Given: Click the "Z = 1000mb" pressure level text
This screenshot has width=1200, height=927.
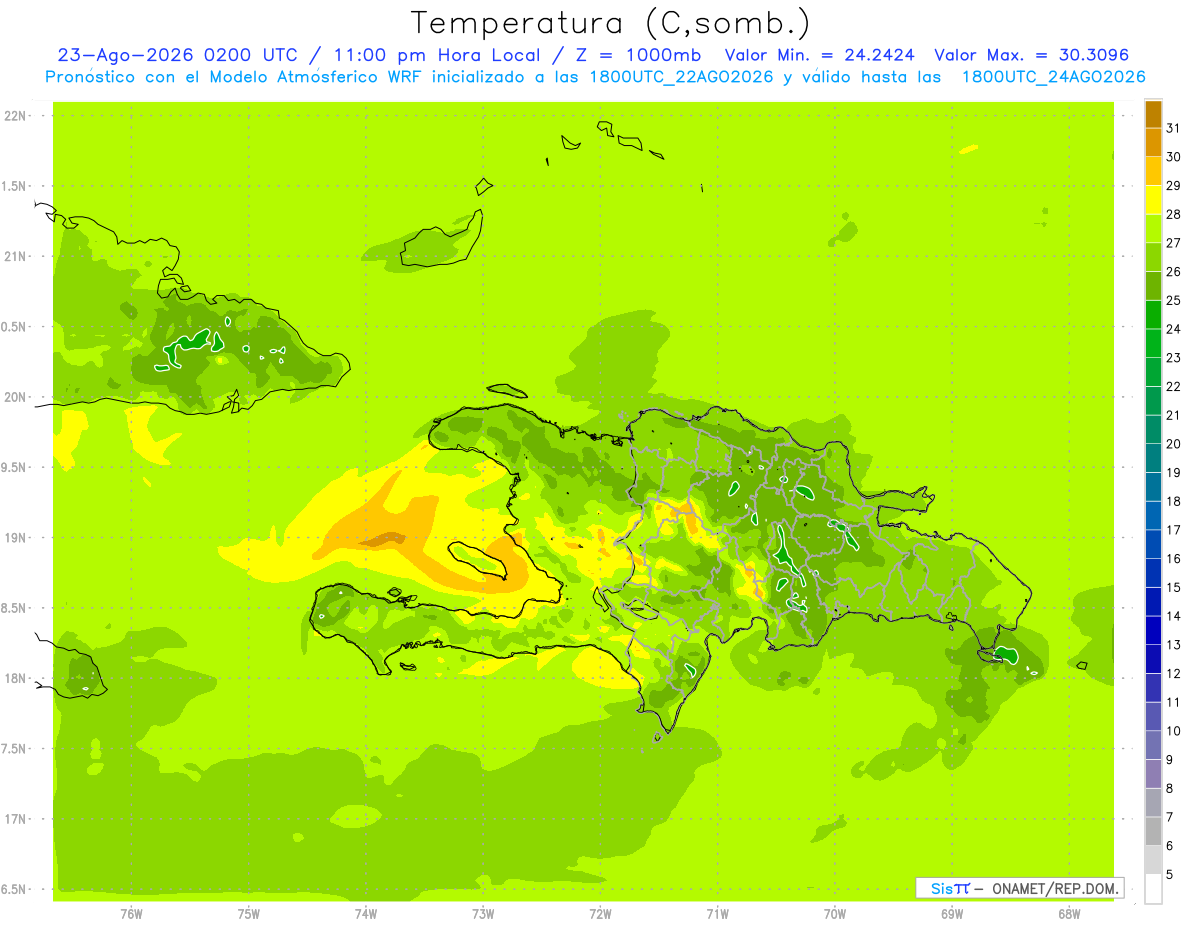Looking at the screenshot, I should pyautogui.click(x=640, y=55).
